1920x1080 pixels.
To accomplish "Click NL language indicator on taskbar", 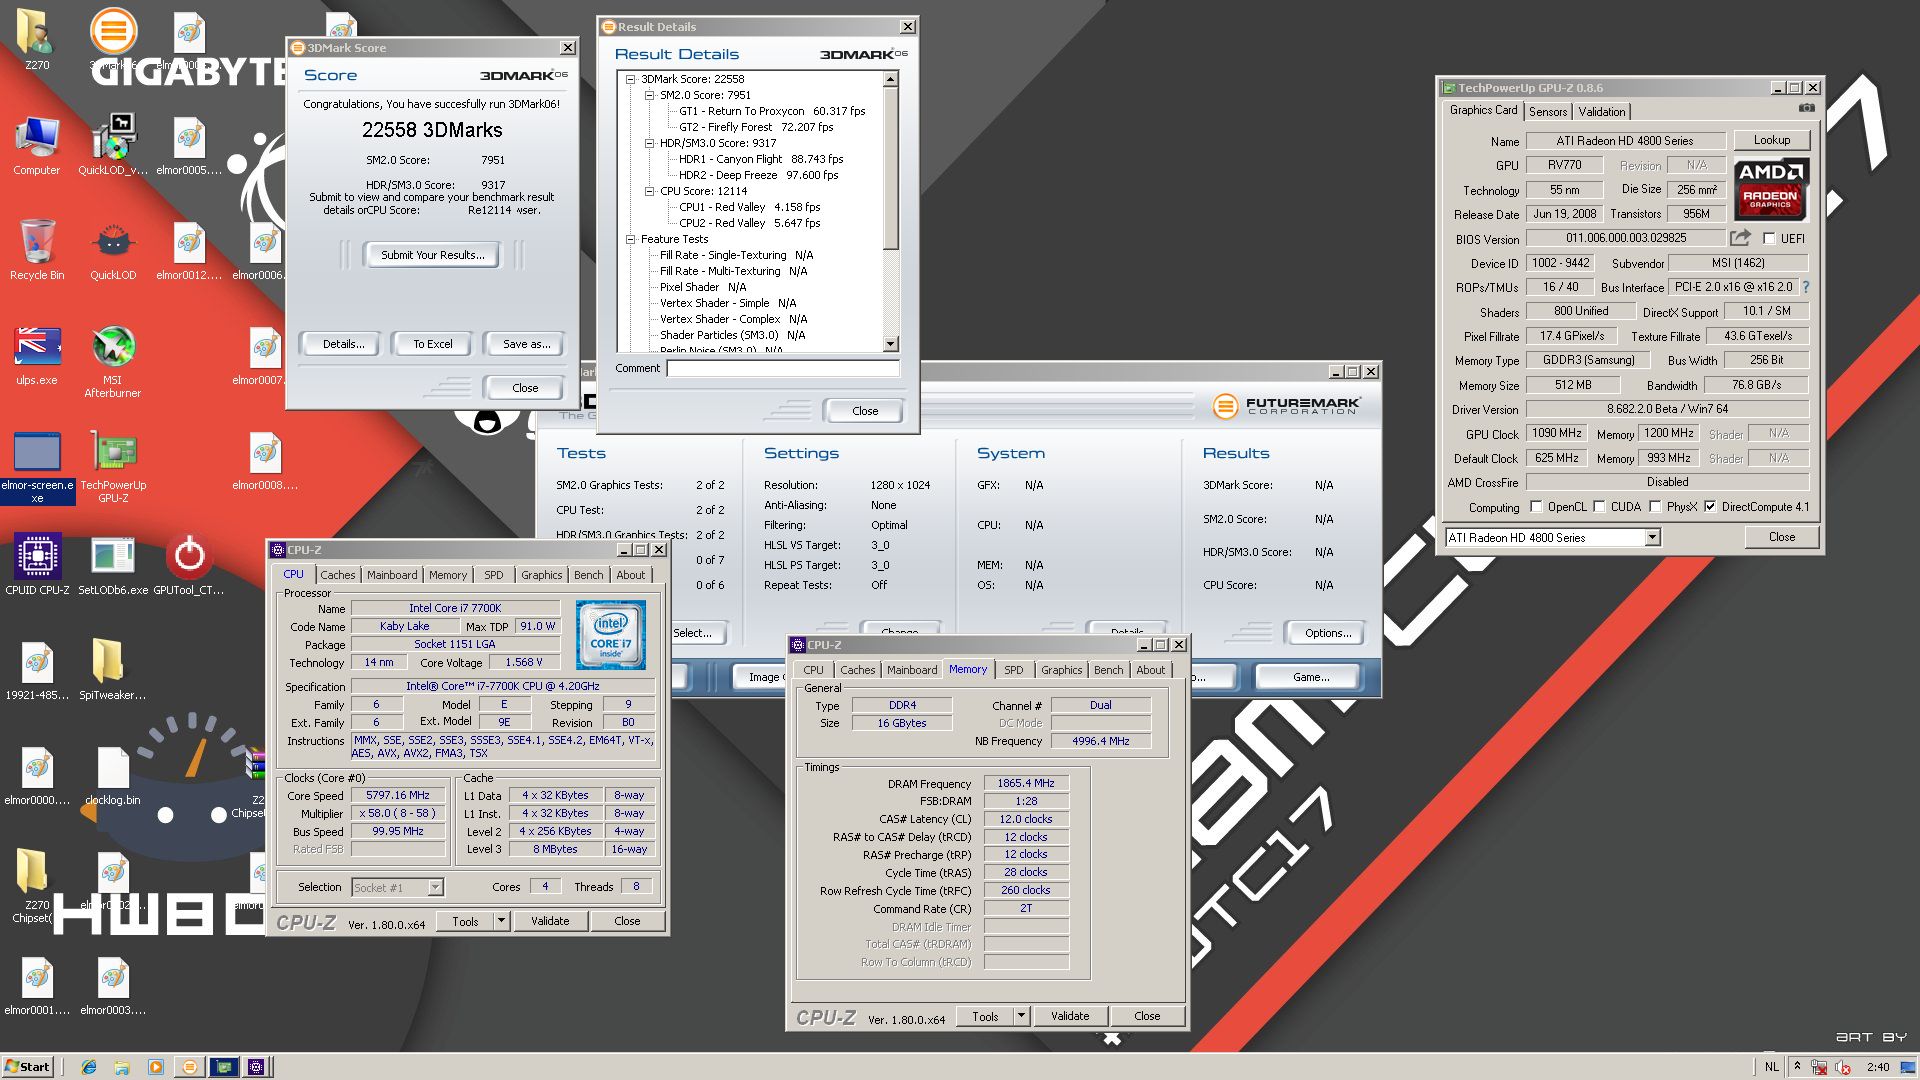I will pyautogui.click(x=1771, y=1067).
